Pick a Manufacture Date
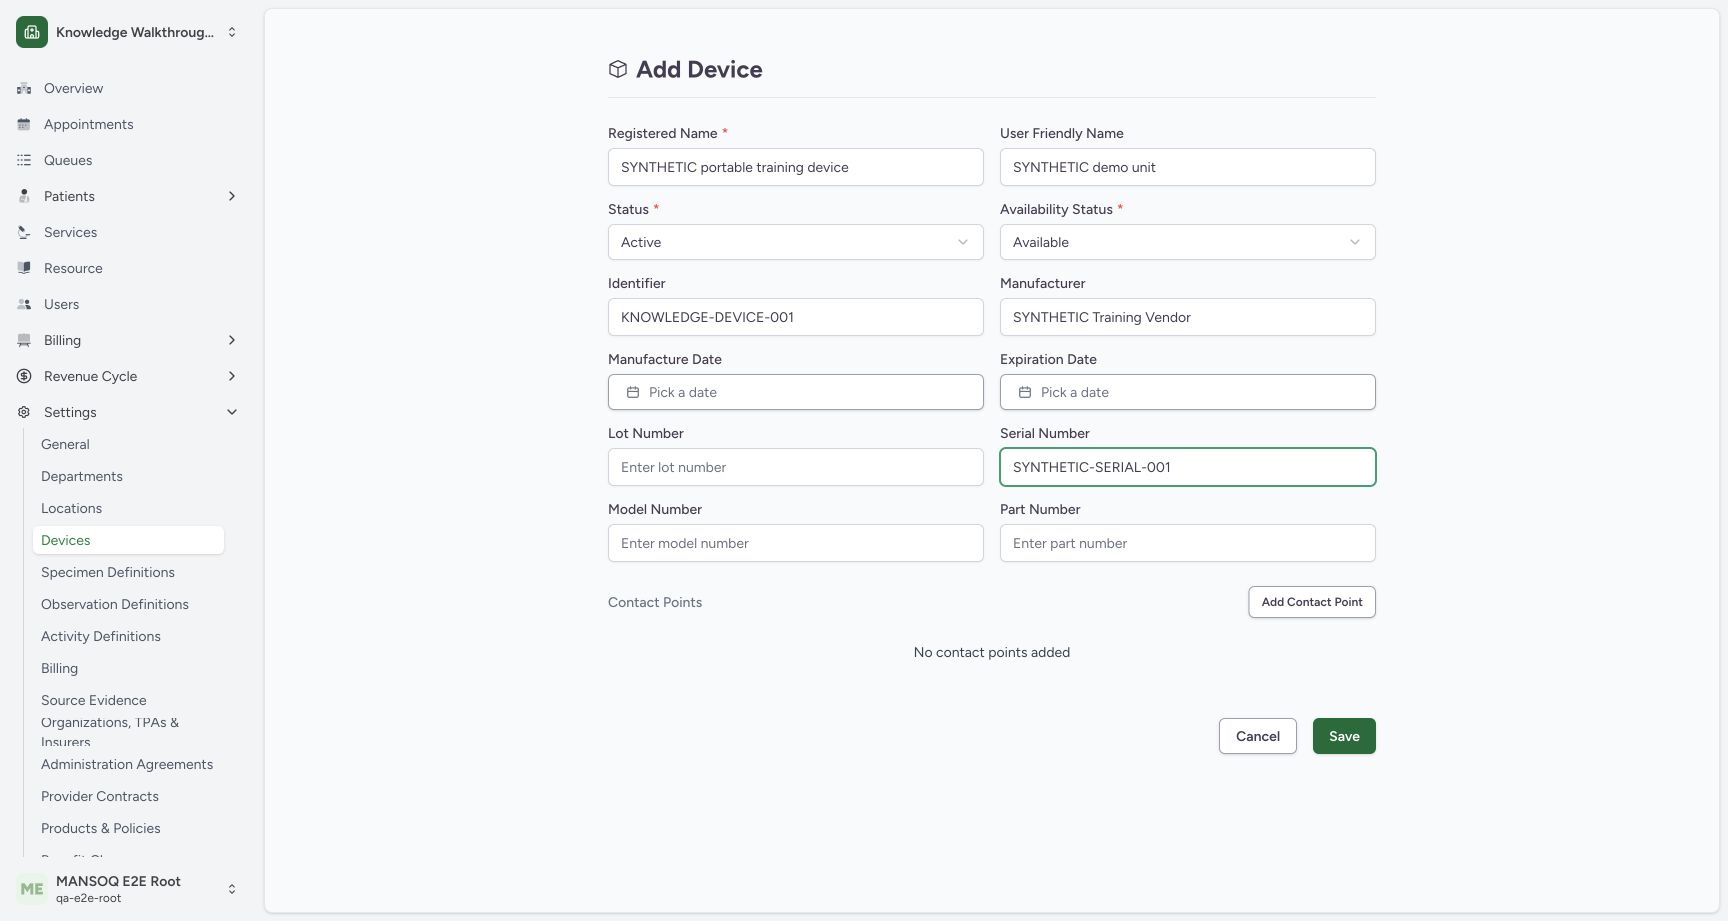 (x=796, y=392)
